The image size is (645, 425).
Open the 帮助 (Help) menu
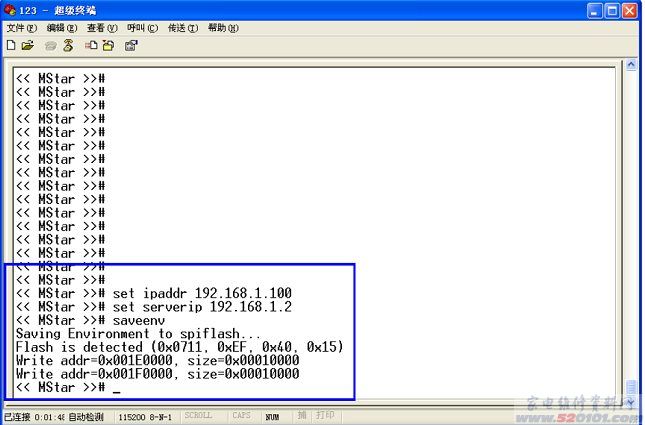click(222, 28)
